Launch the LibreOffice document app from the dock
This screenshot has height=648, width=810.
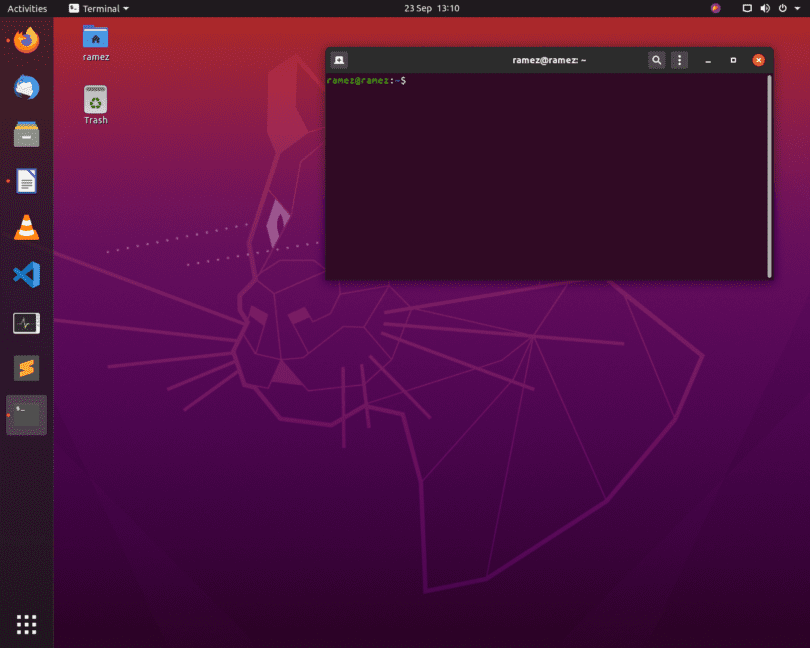(26, 180)
